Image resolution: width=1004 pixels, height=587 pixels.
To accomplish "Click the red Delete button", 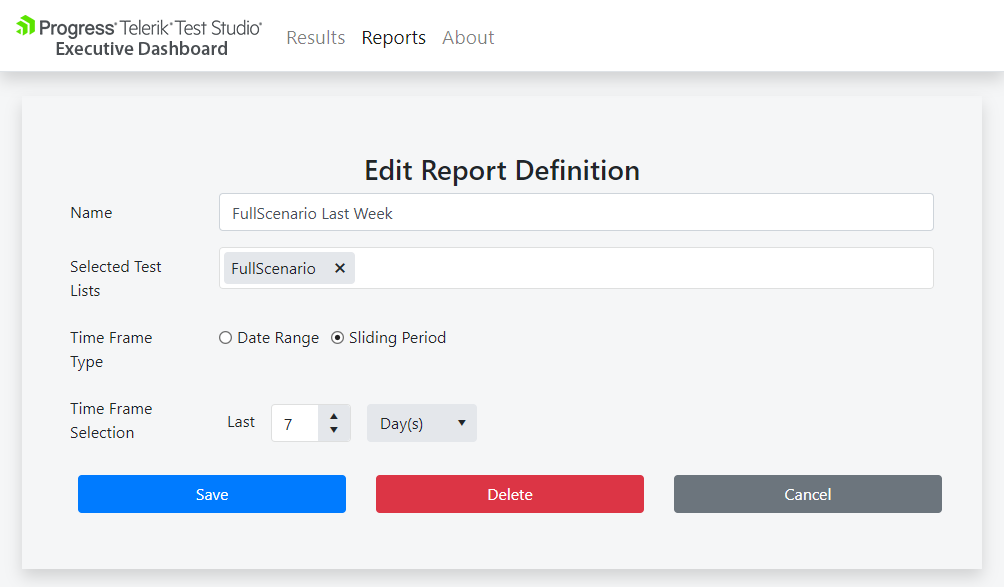I will [x=510, y=494].
